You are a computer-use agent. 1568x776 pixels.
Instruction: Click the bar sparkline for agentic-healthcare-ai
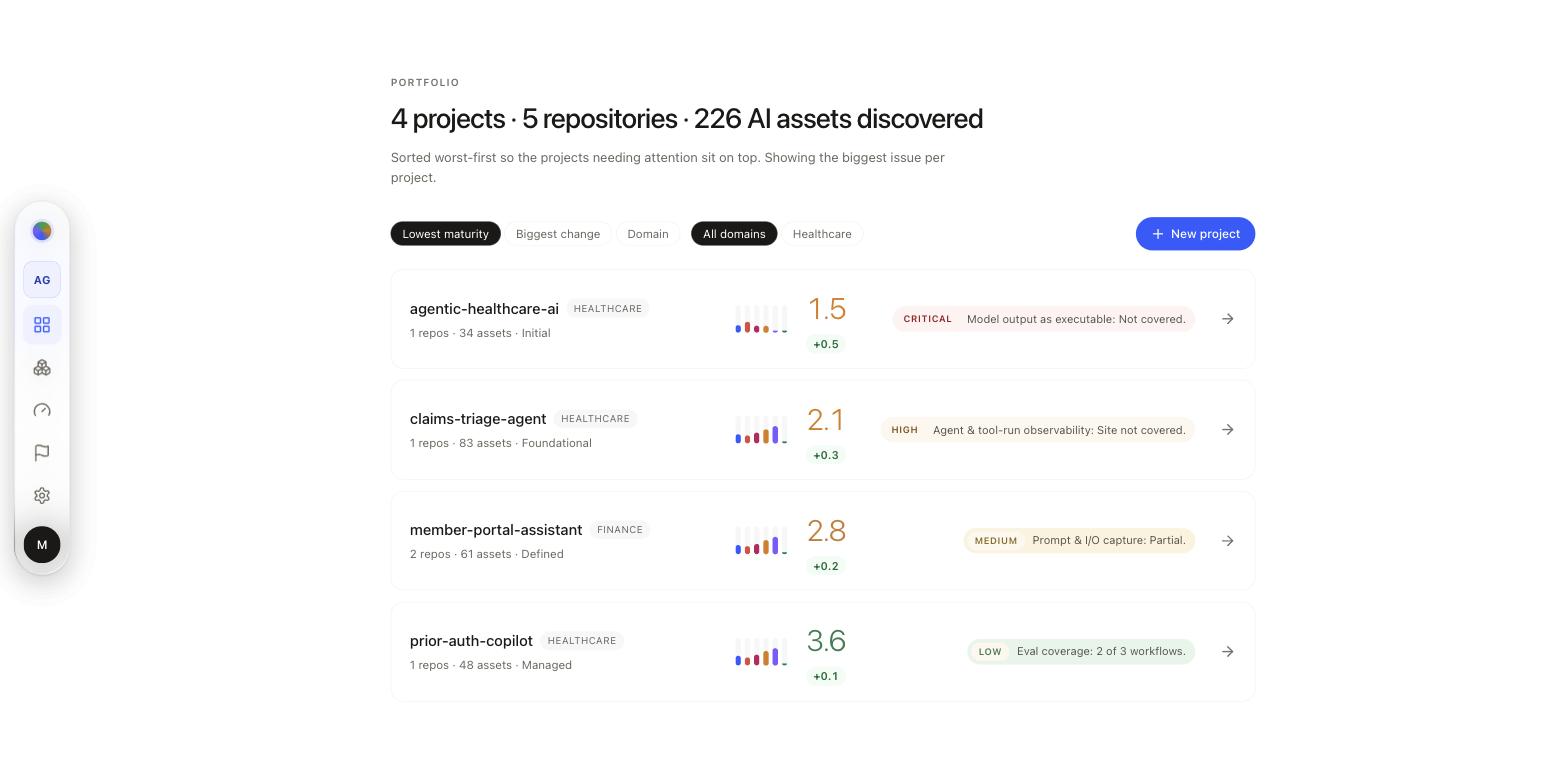point(761,319)
